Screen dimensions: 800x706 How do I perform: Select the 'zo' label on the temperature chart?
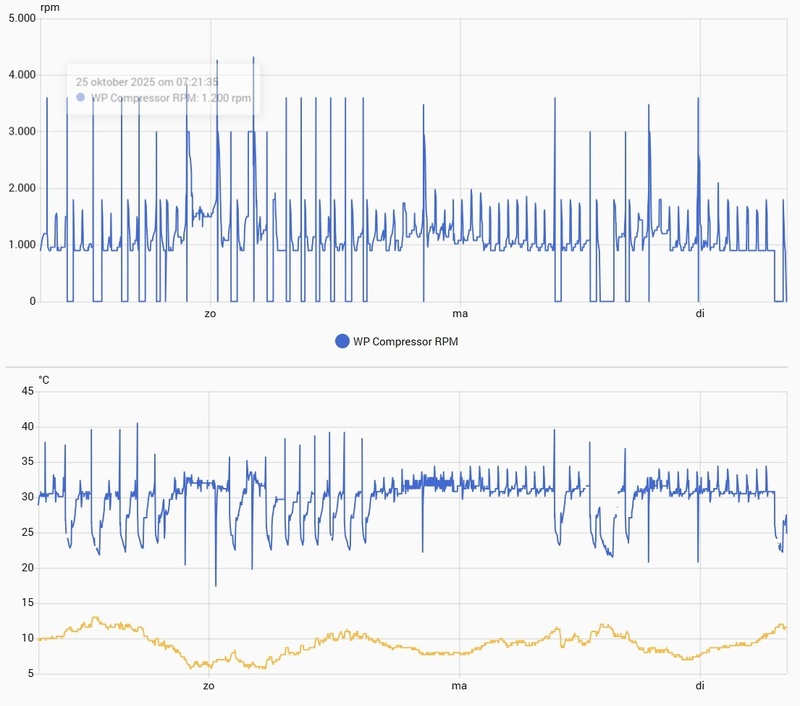(209, 686)
